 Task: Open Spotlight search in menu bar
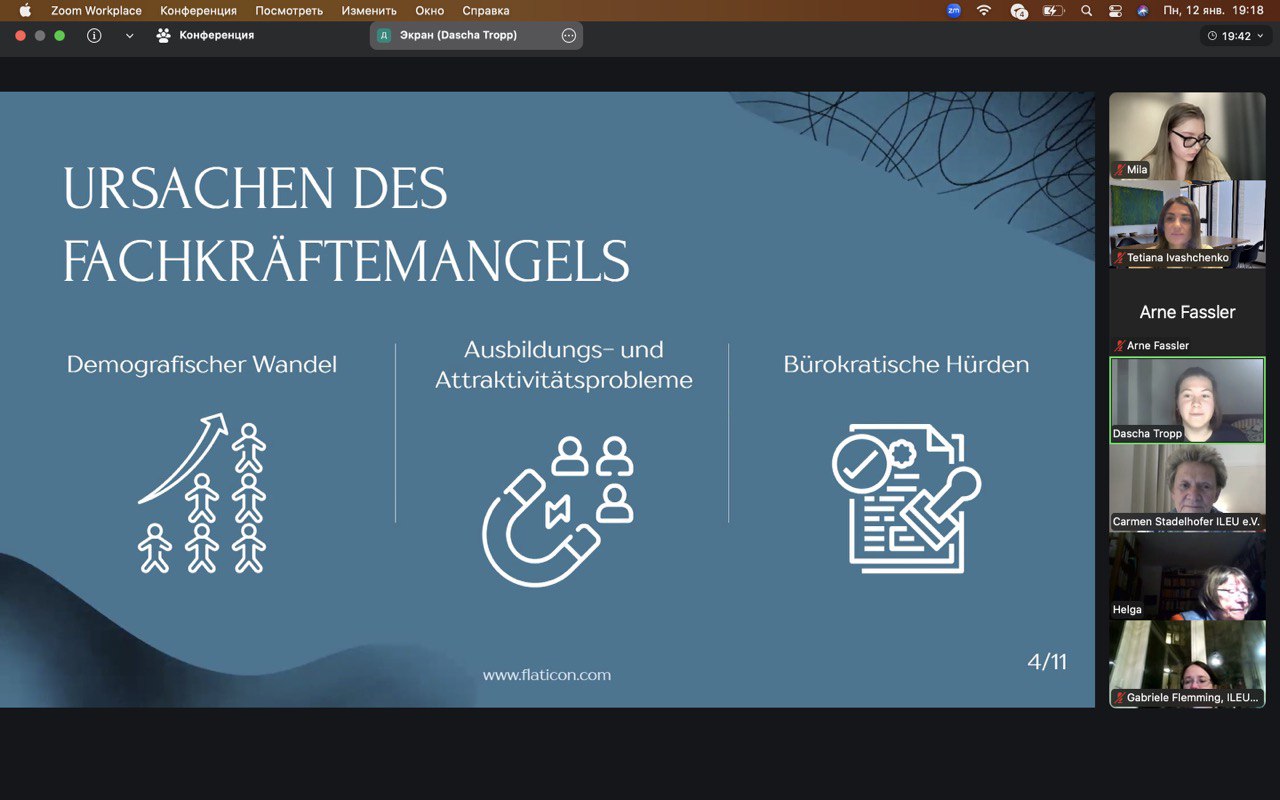(x=1086, y=11)
